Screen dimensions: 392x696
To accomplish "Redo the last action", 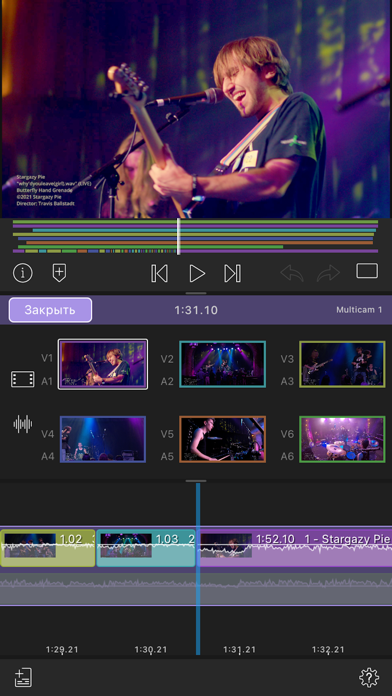I will 328,273.
